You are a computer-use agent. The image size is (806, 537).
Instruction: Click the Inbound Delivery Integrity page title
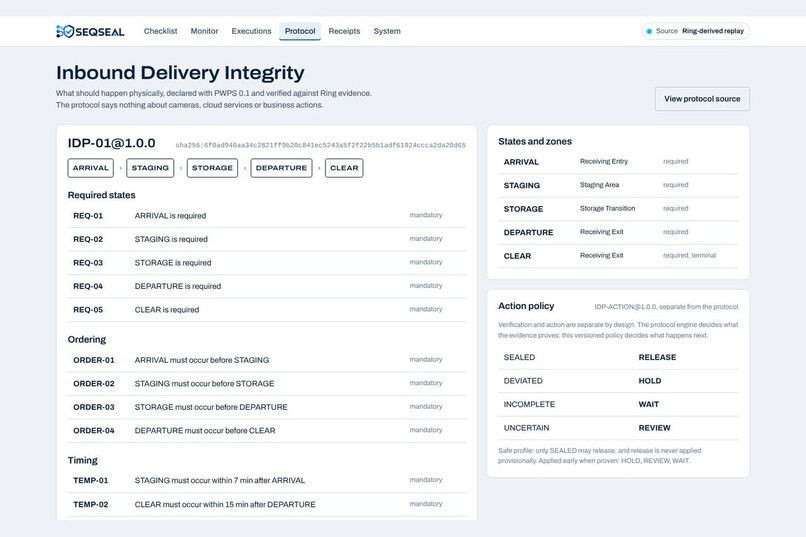[180, 72]
